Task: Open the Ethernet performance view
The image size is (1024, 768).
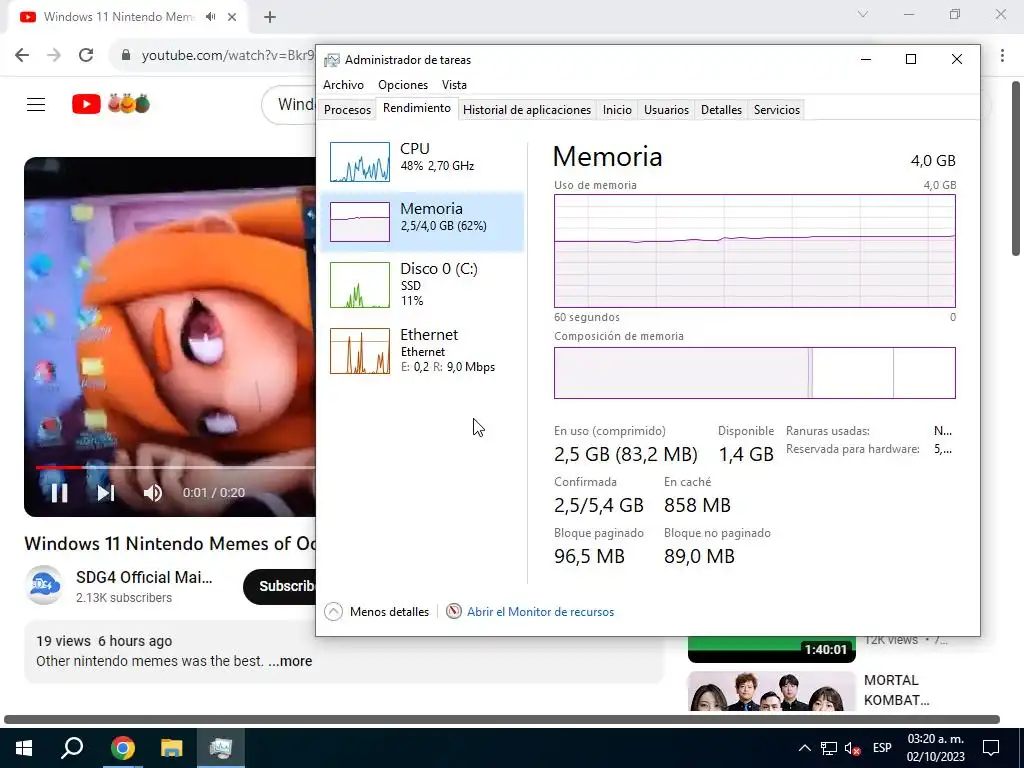Action: tap(422, 350)
